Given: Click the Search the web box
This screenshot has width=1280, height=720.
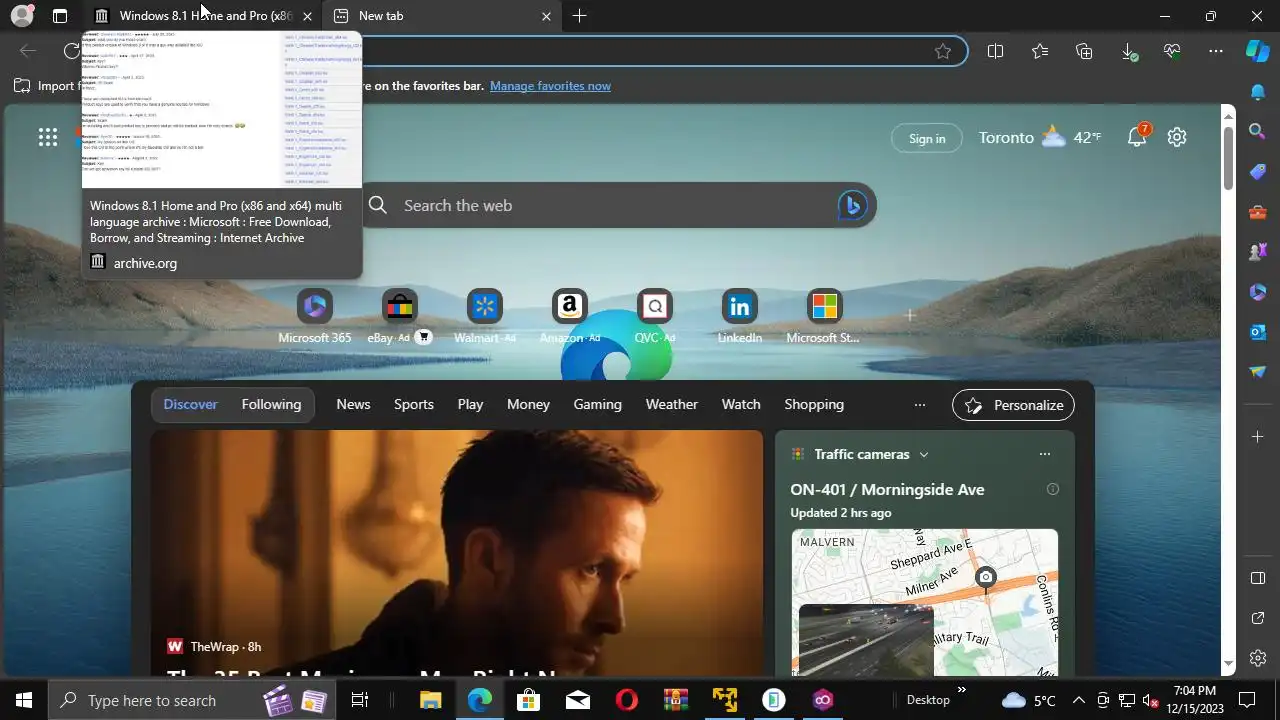Looking at the screenshot, I should (x=617, y=205).
